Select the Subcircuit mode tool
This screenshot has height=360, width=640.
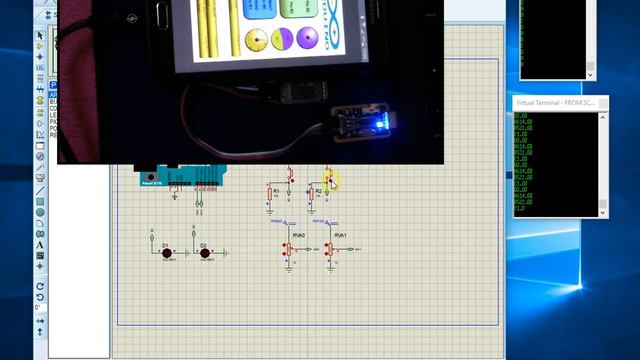(x=40, y=100)
